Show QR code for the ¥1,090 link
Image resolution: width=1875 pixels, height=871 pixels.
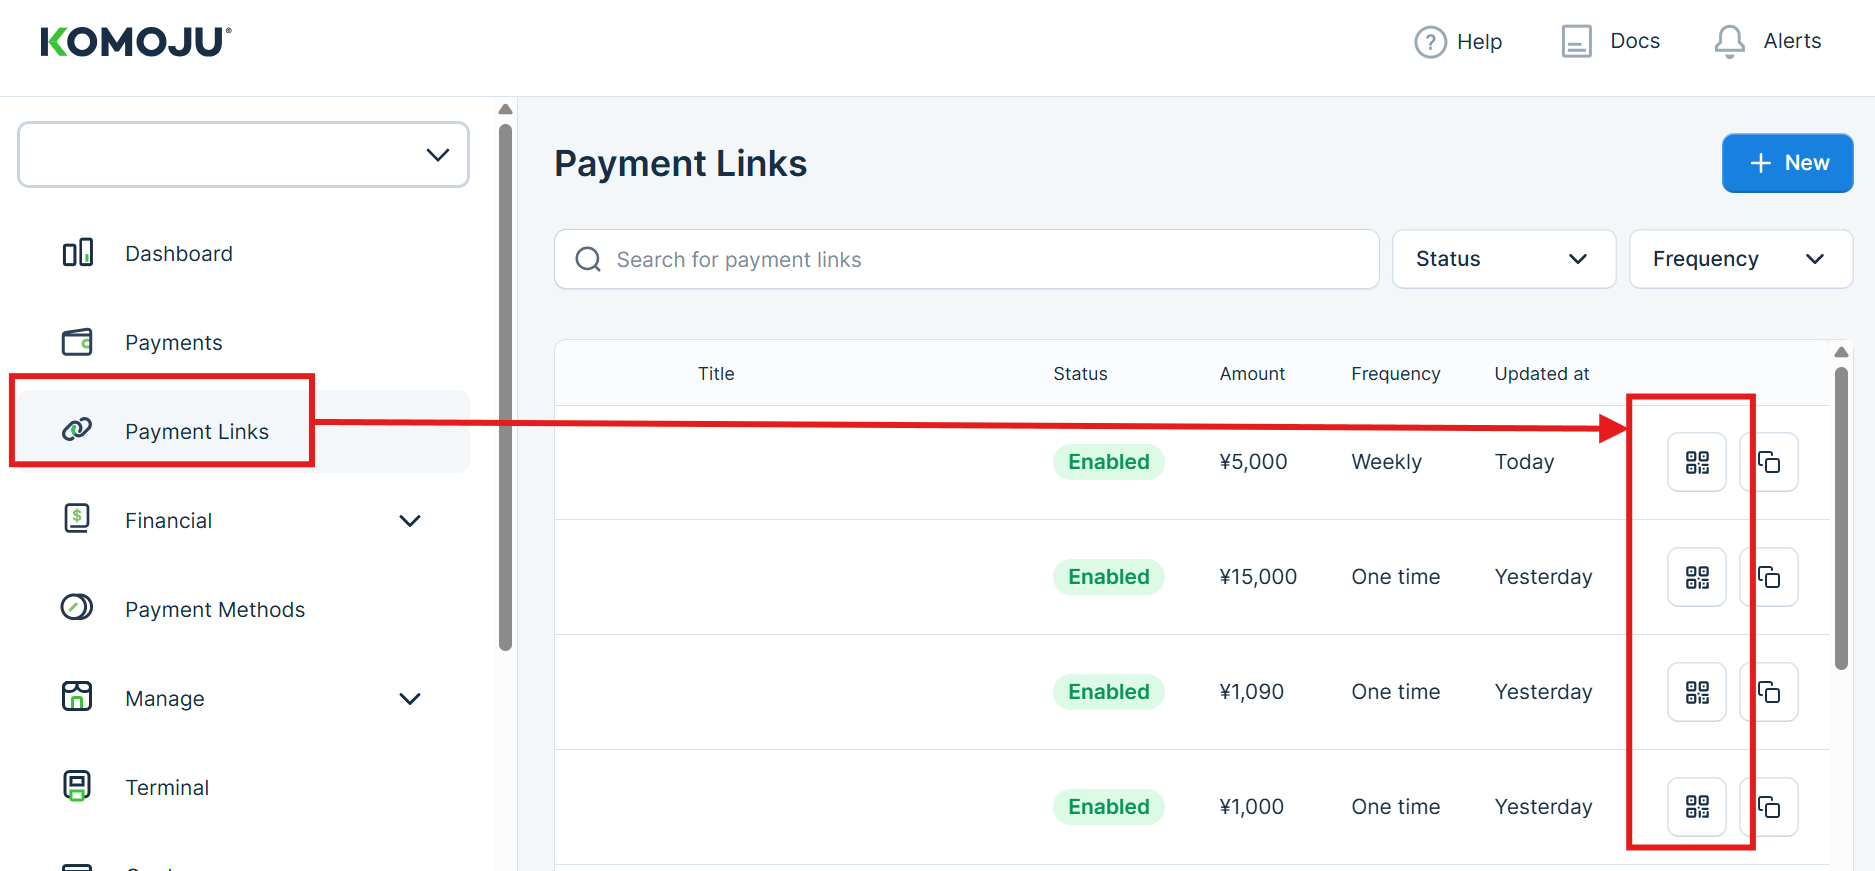point(1696,692)
